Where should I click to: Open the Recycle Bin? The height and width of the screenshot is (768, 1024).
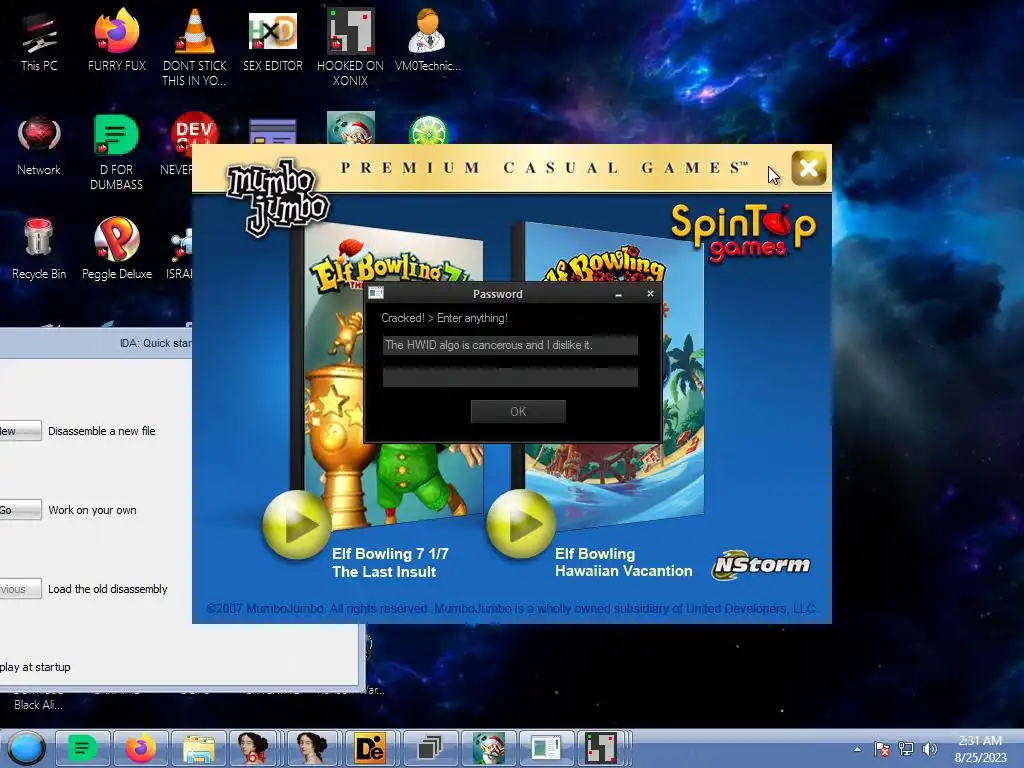point(39,248)
